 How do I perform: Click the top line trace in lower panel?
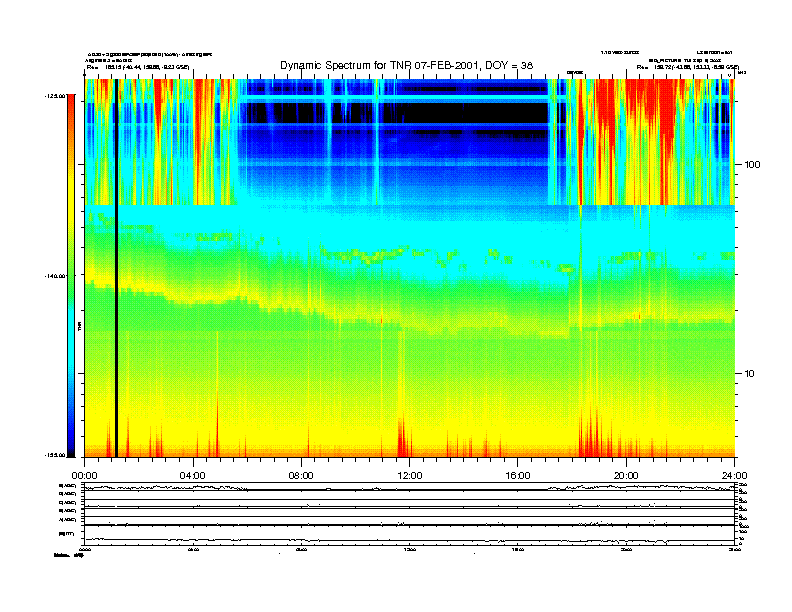[x=409, y=488]
